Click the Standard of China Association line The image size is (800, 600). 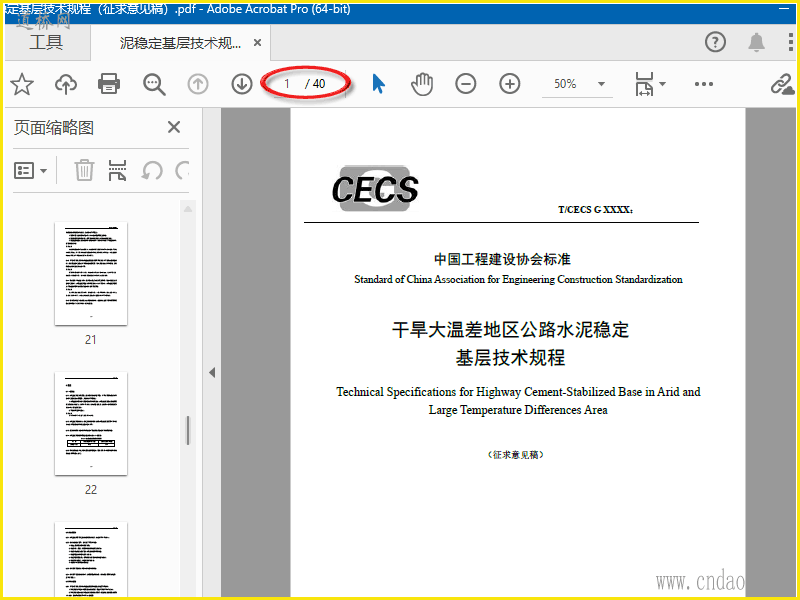[x=518, y=279]
